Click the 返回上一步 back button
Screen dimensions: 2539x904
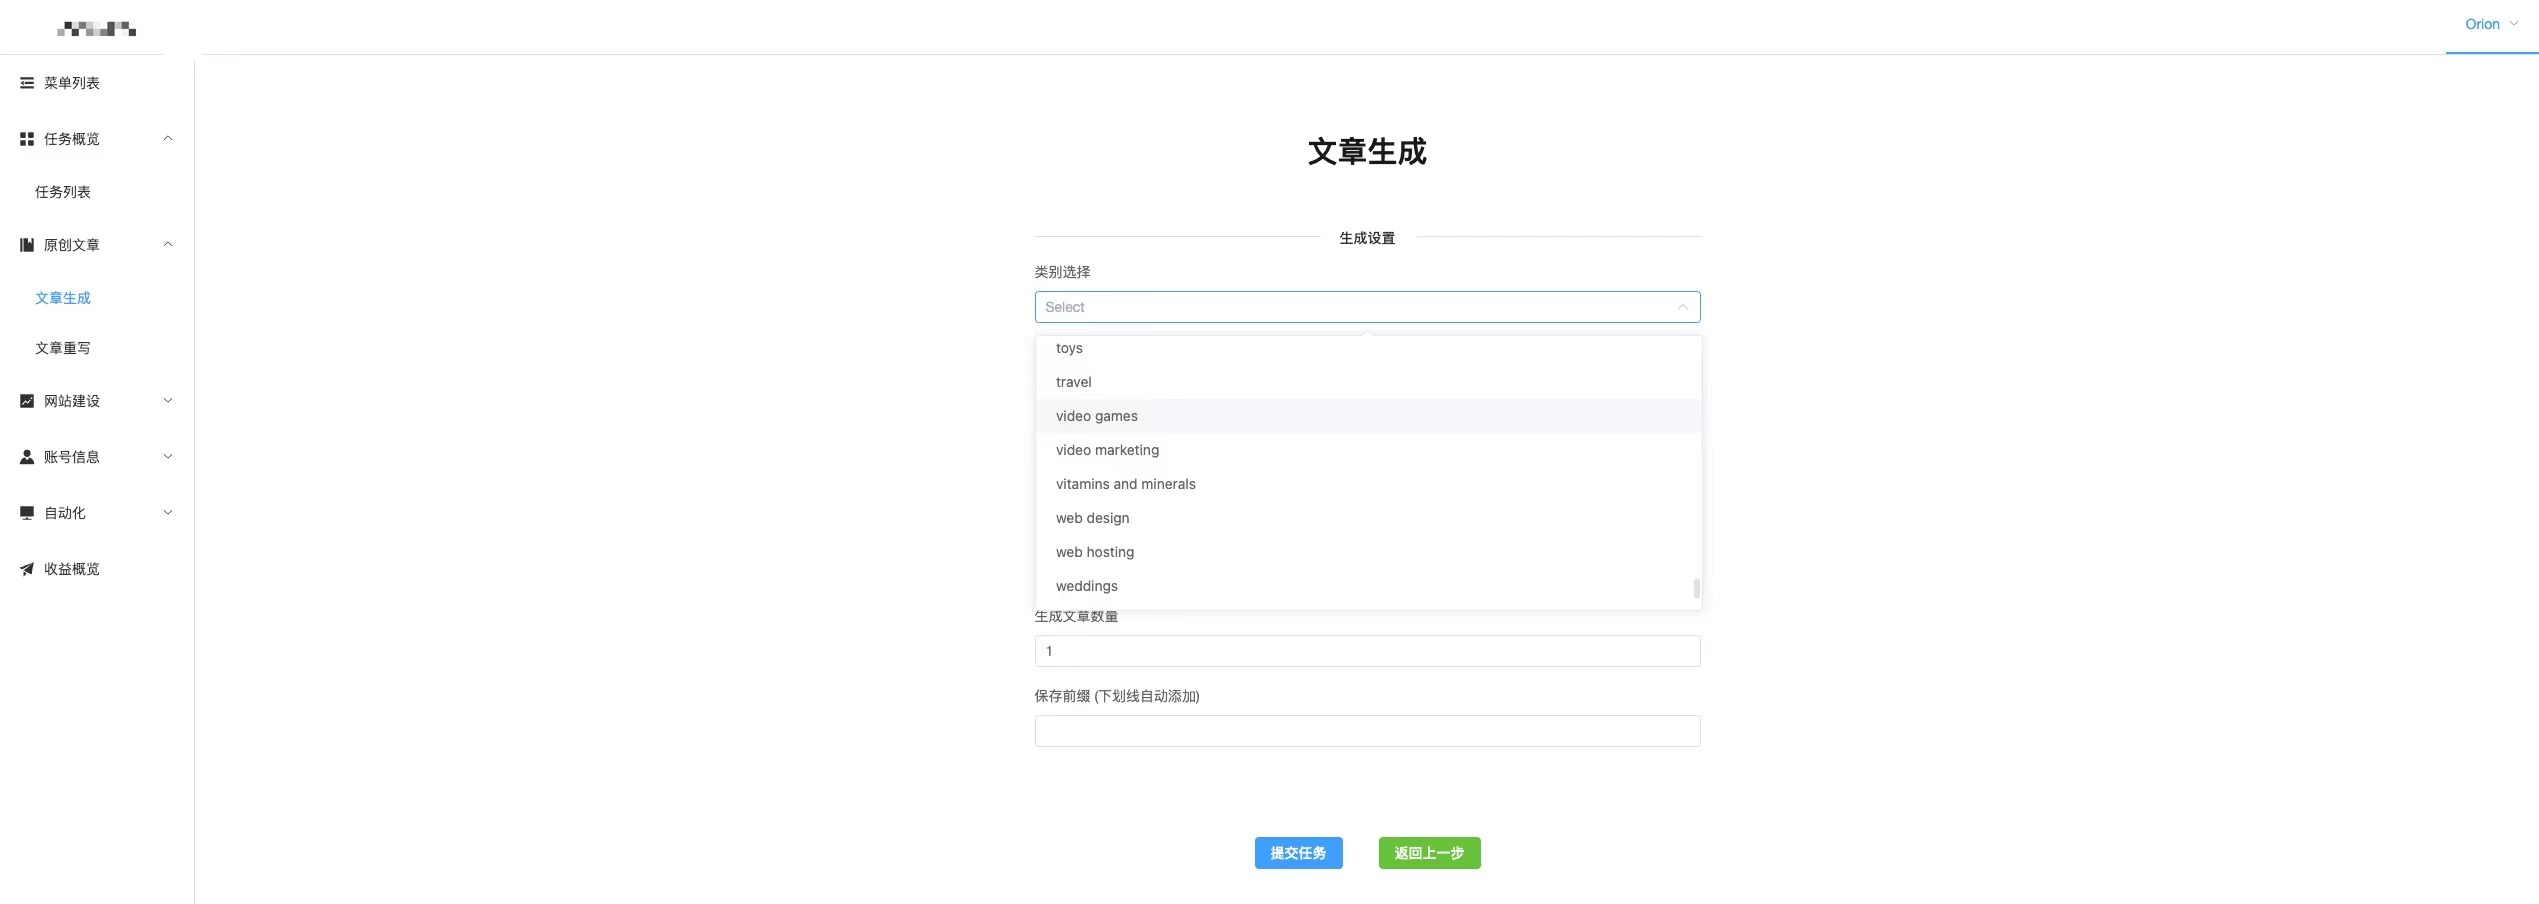1429,853
